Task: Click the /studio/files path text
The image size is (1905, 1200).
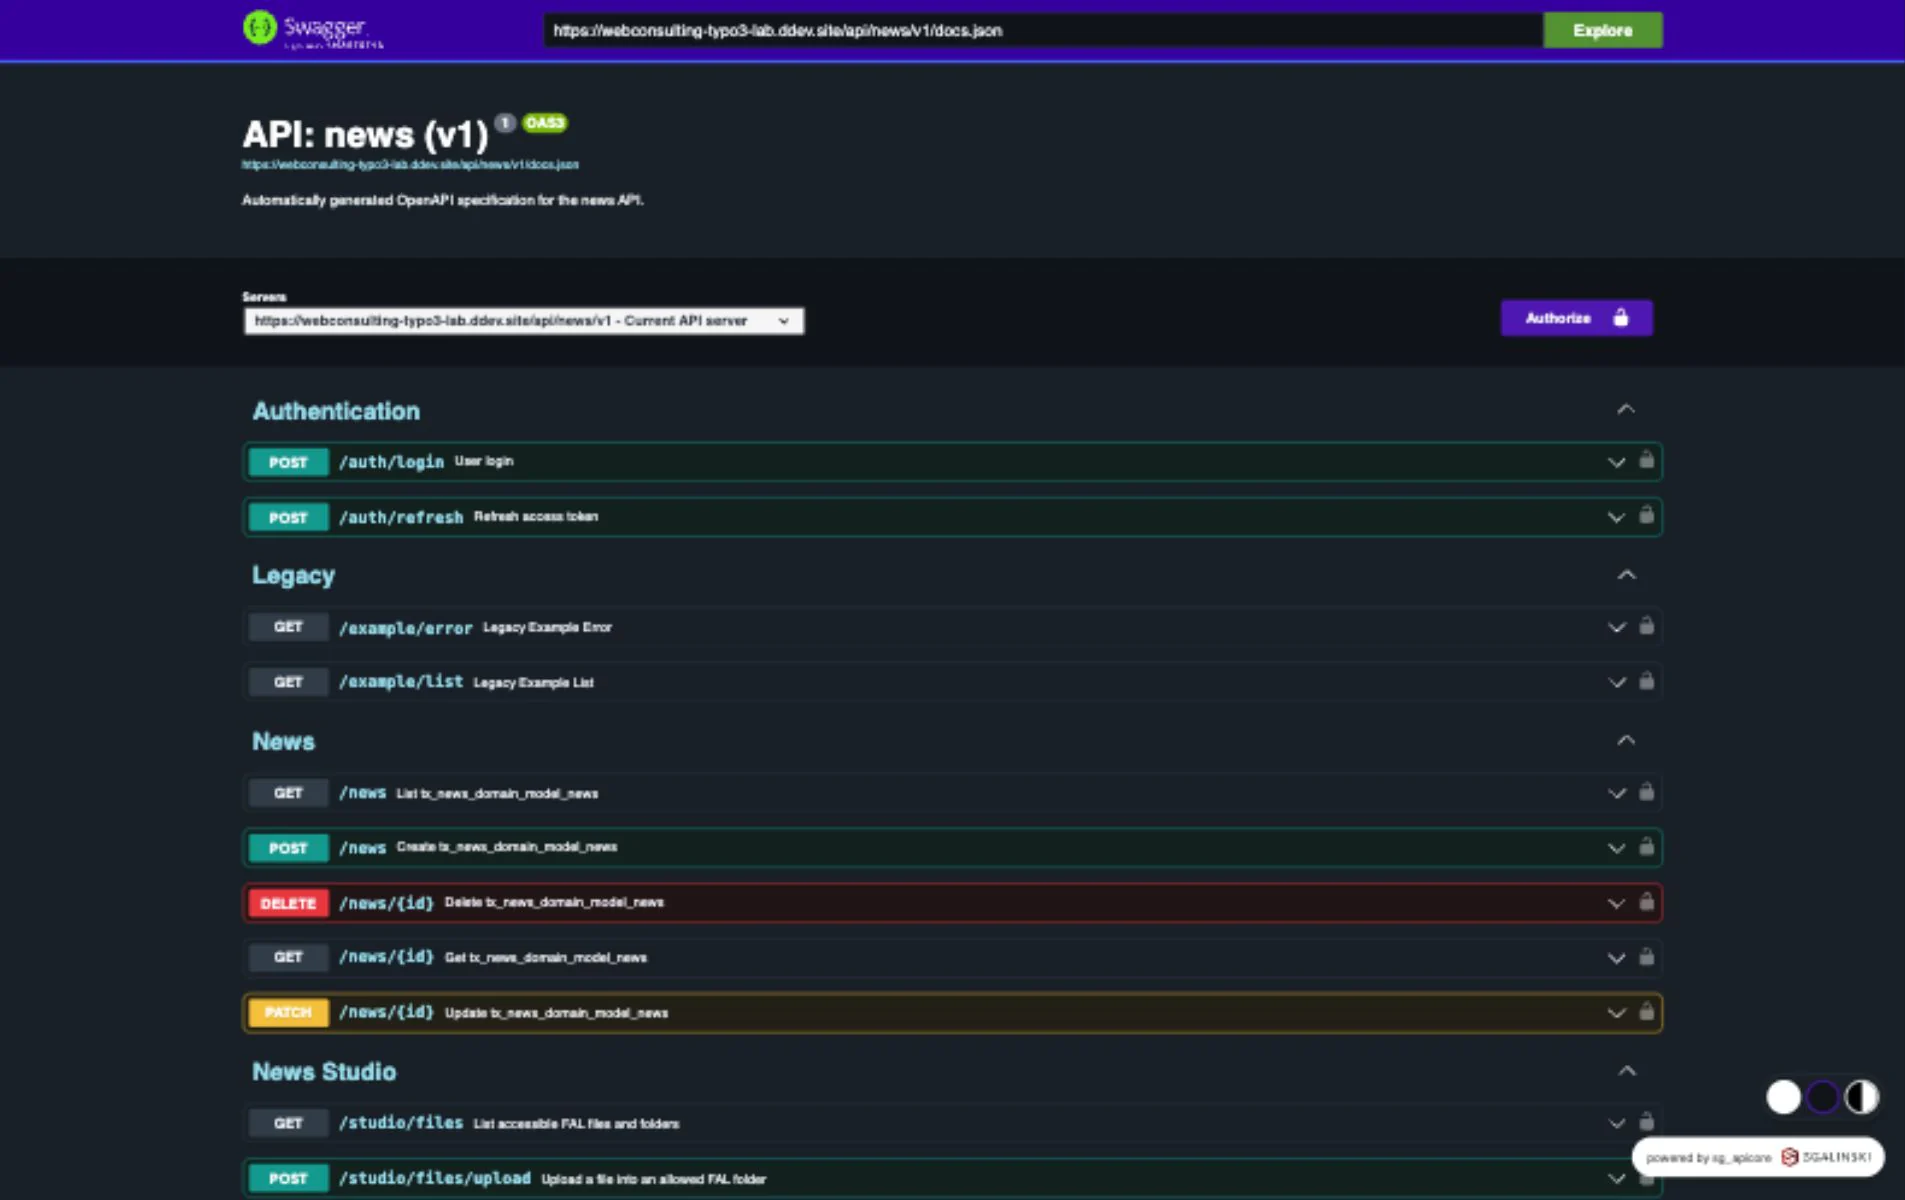Action: [401, 1123]
